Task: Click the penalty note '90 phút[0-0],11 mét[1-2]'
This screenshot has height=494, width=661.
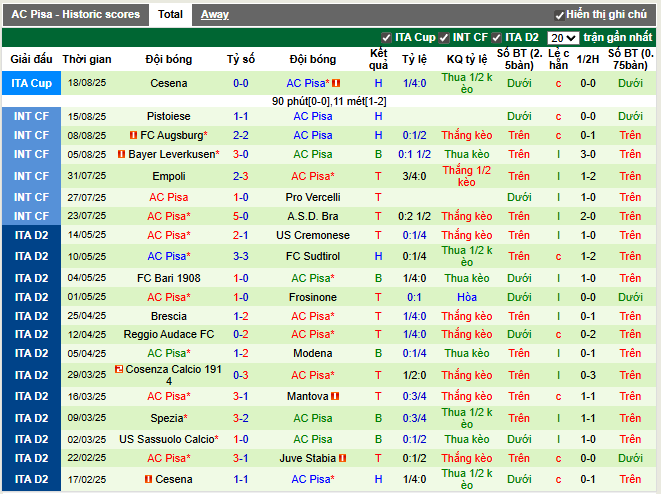Action: click(x=329, y=101)
